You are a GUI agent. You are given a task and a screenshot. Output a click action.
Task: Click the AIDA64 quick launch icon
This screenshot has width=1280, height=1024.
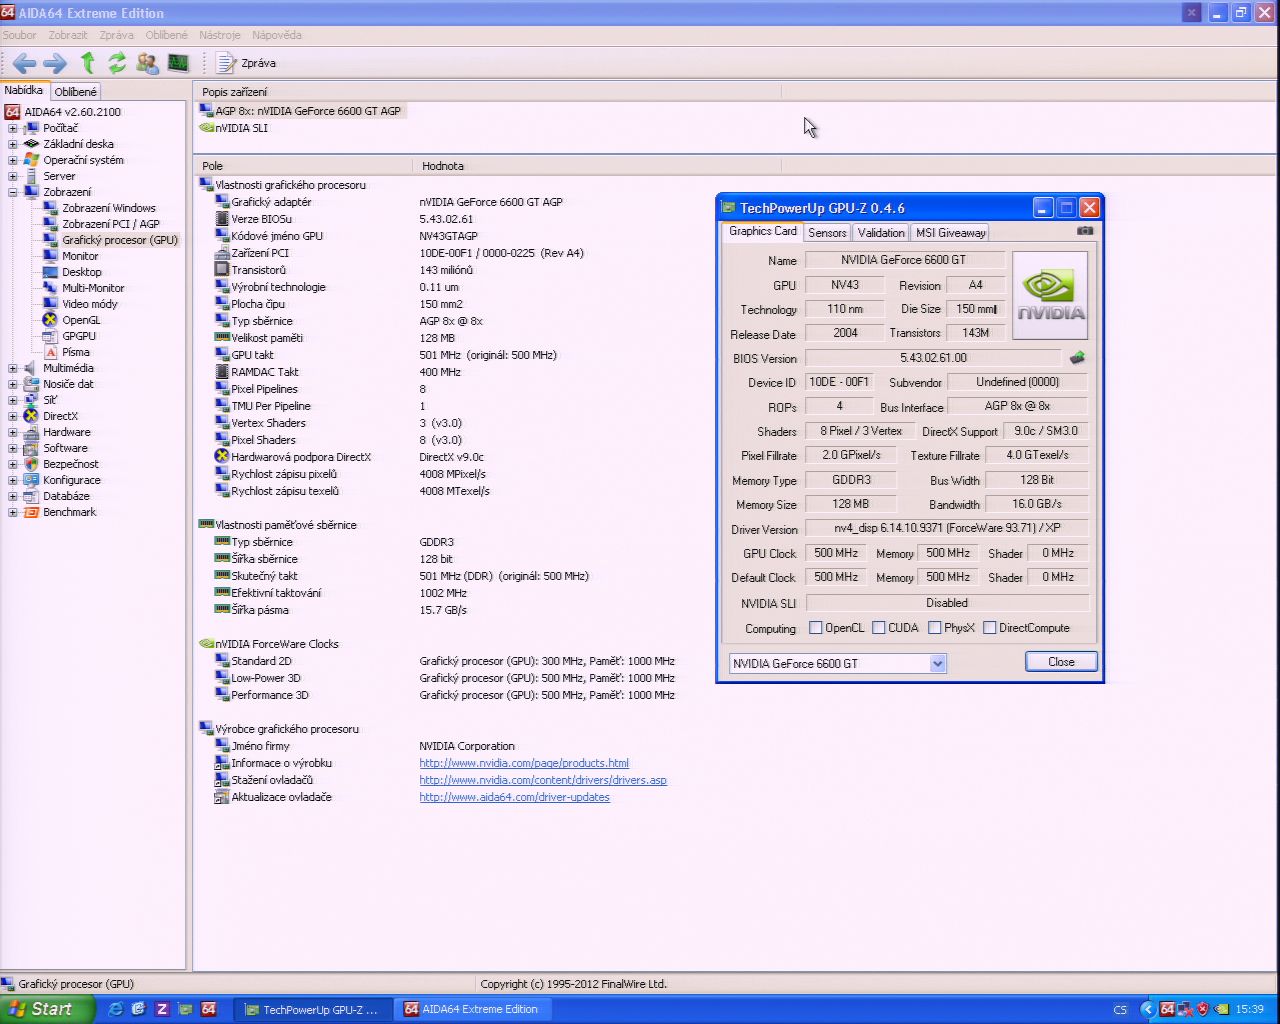pos(208,1009)
